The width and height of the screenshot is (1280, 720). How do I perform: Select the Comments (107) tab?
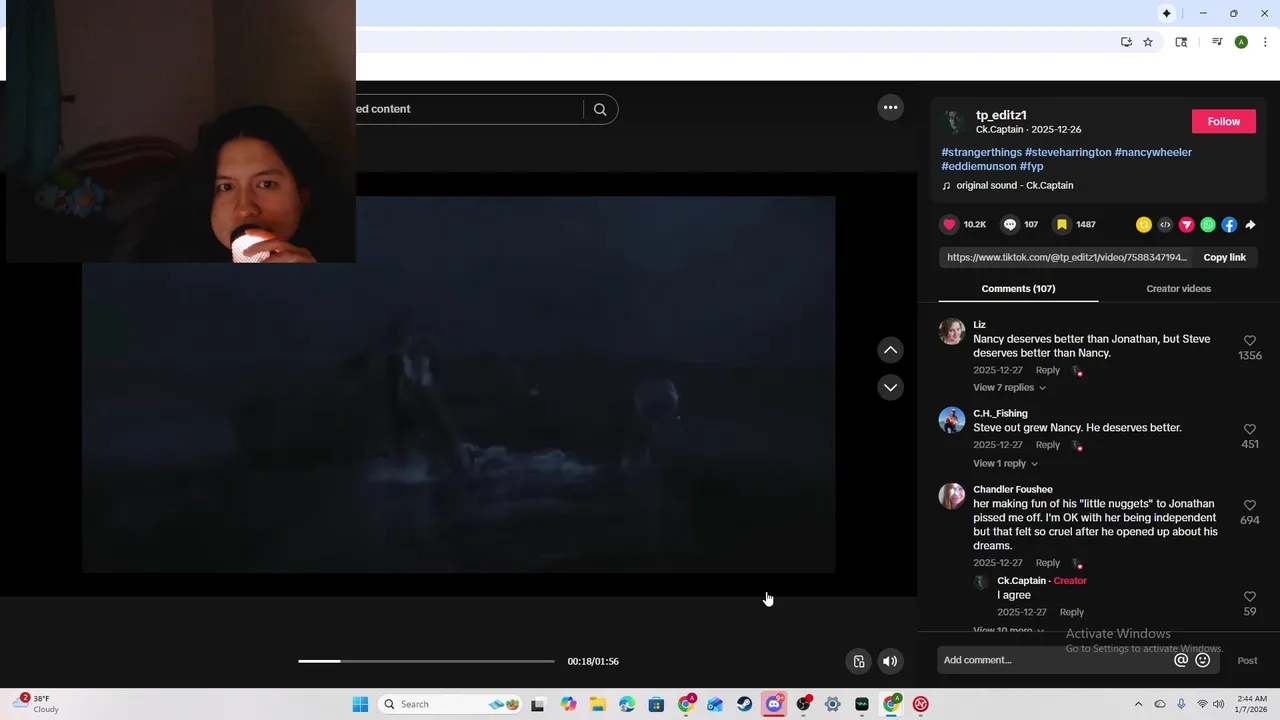tap(1018, 288)
